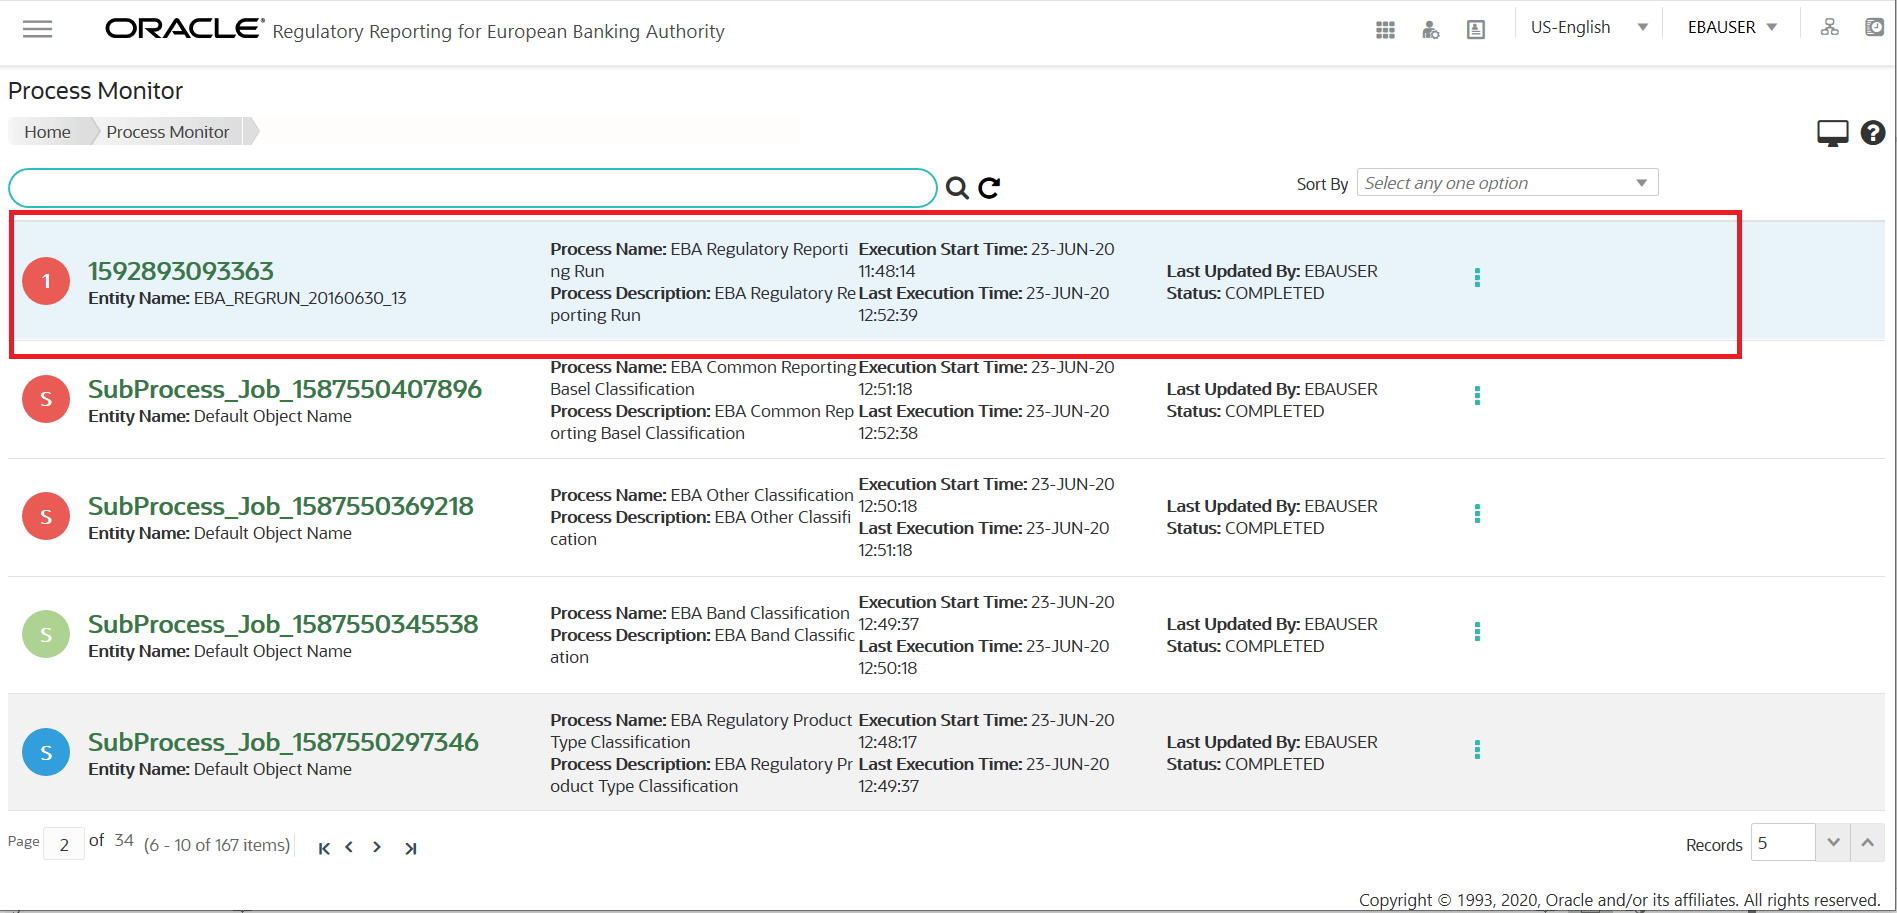Expand the US-English language dropdown
This screenshot has width=1897, height=913.
(x=1587, y=27)
